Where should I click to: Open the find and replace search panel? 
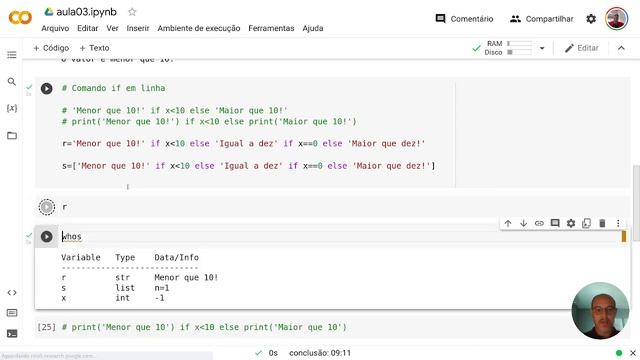(12, 82)
